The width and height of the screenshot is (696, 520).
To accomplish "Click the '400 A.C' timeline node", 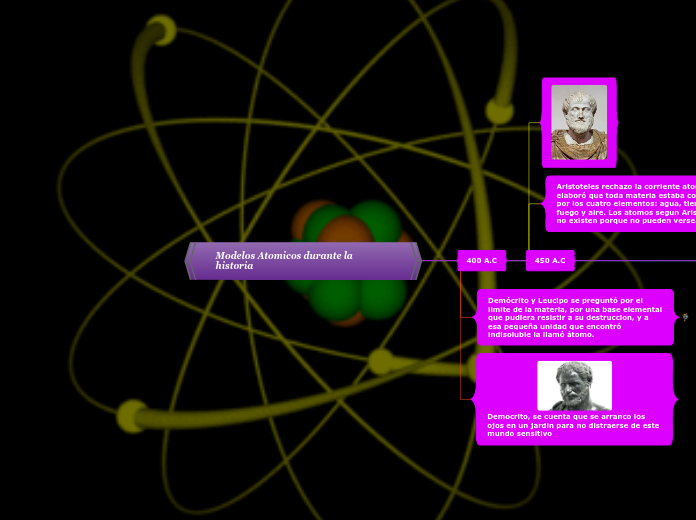I will tap(482, 261).
